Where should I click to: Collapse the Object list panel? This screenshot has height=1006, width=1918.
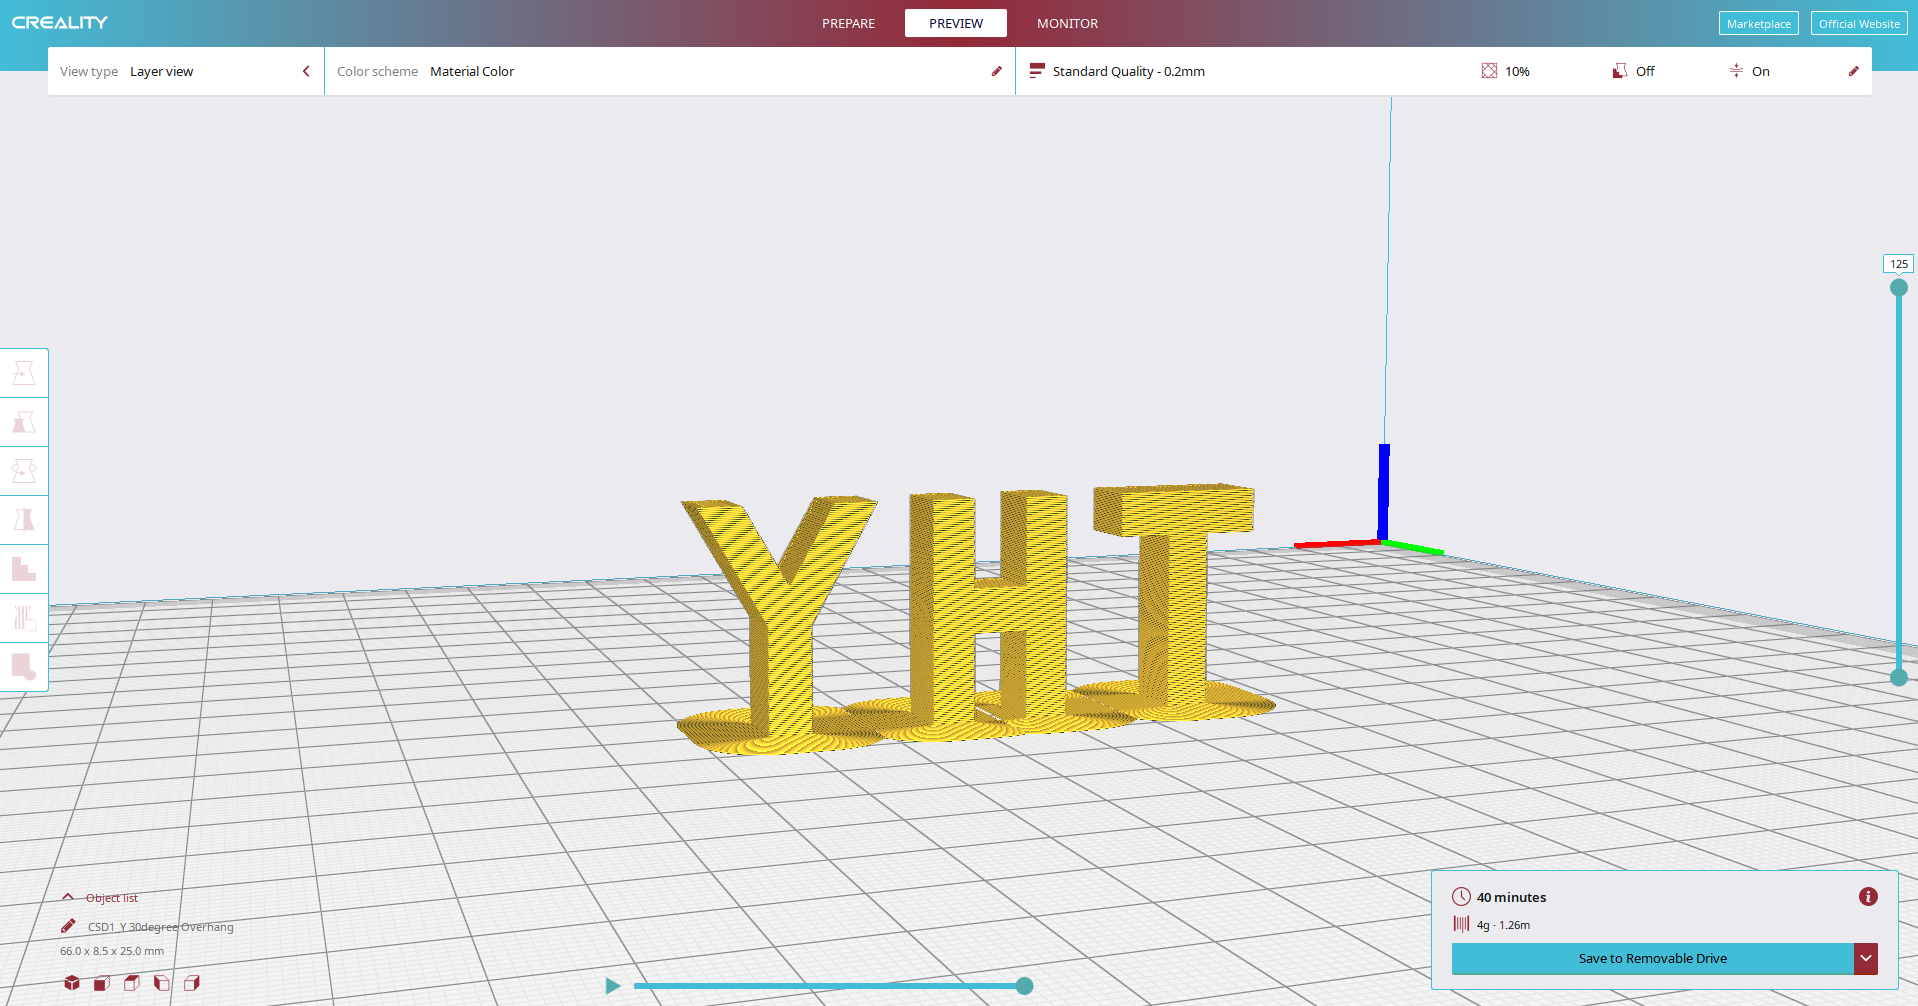(x=68, y=898)
